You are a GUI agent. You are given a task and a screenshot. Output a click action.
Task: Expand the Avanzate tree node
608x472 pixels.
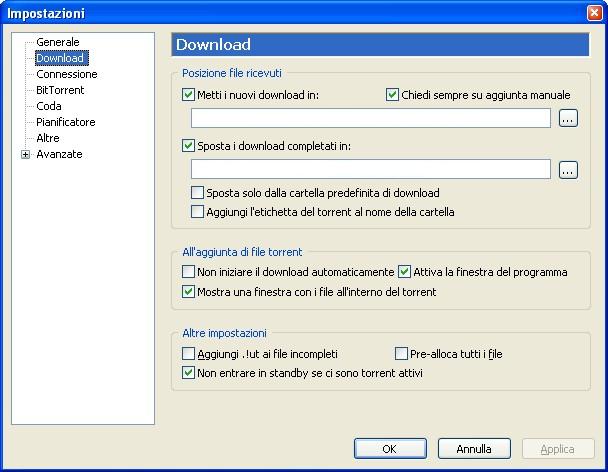[x=25, y=154]
